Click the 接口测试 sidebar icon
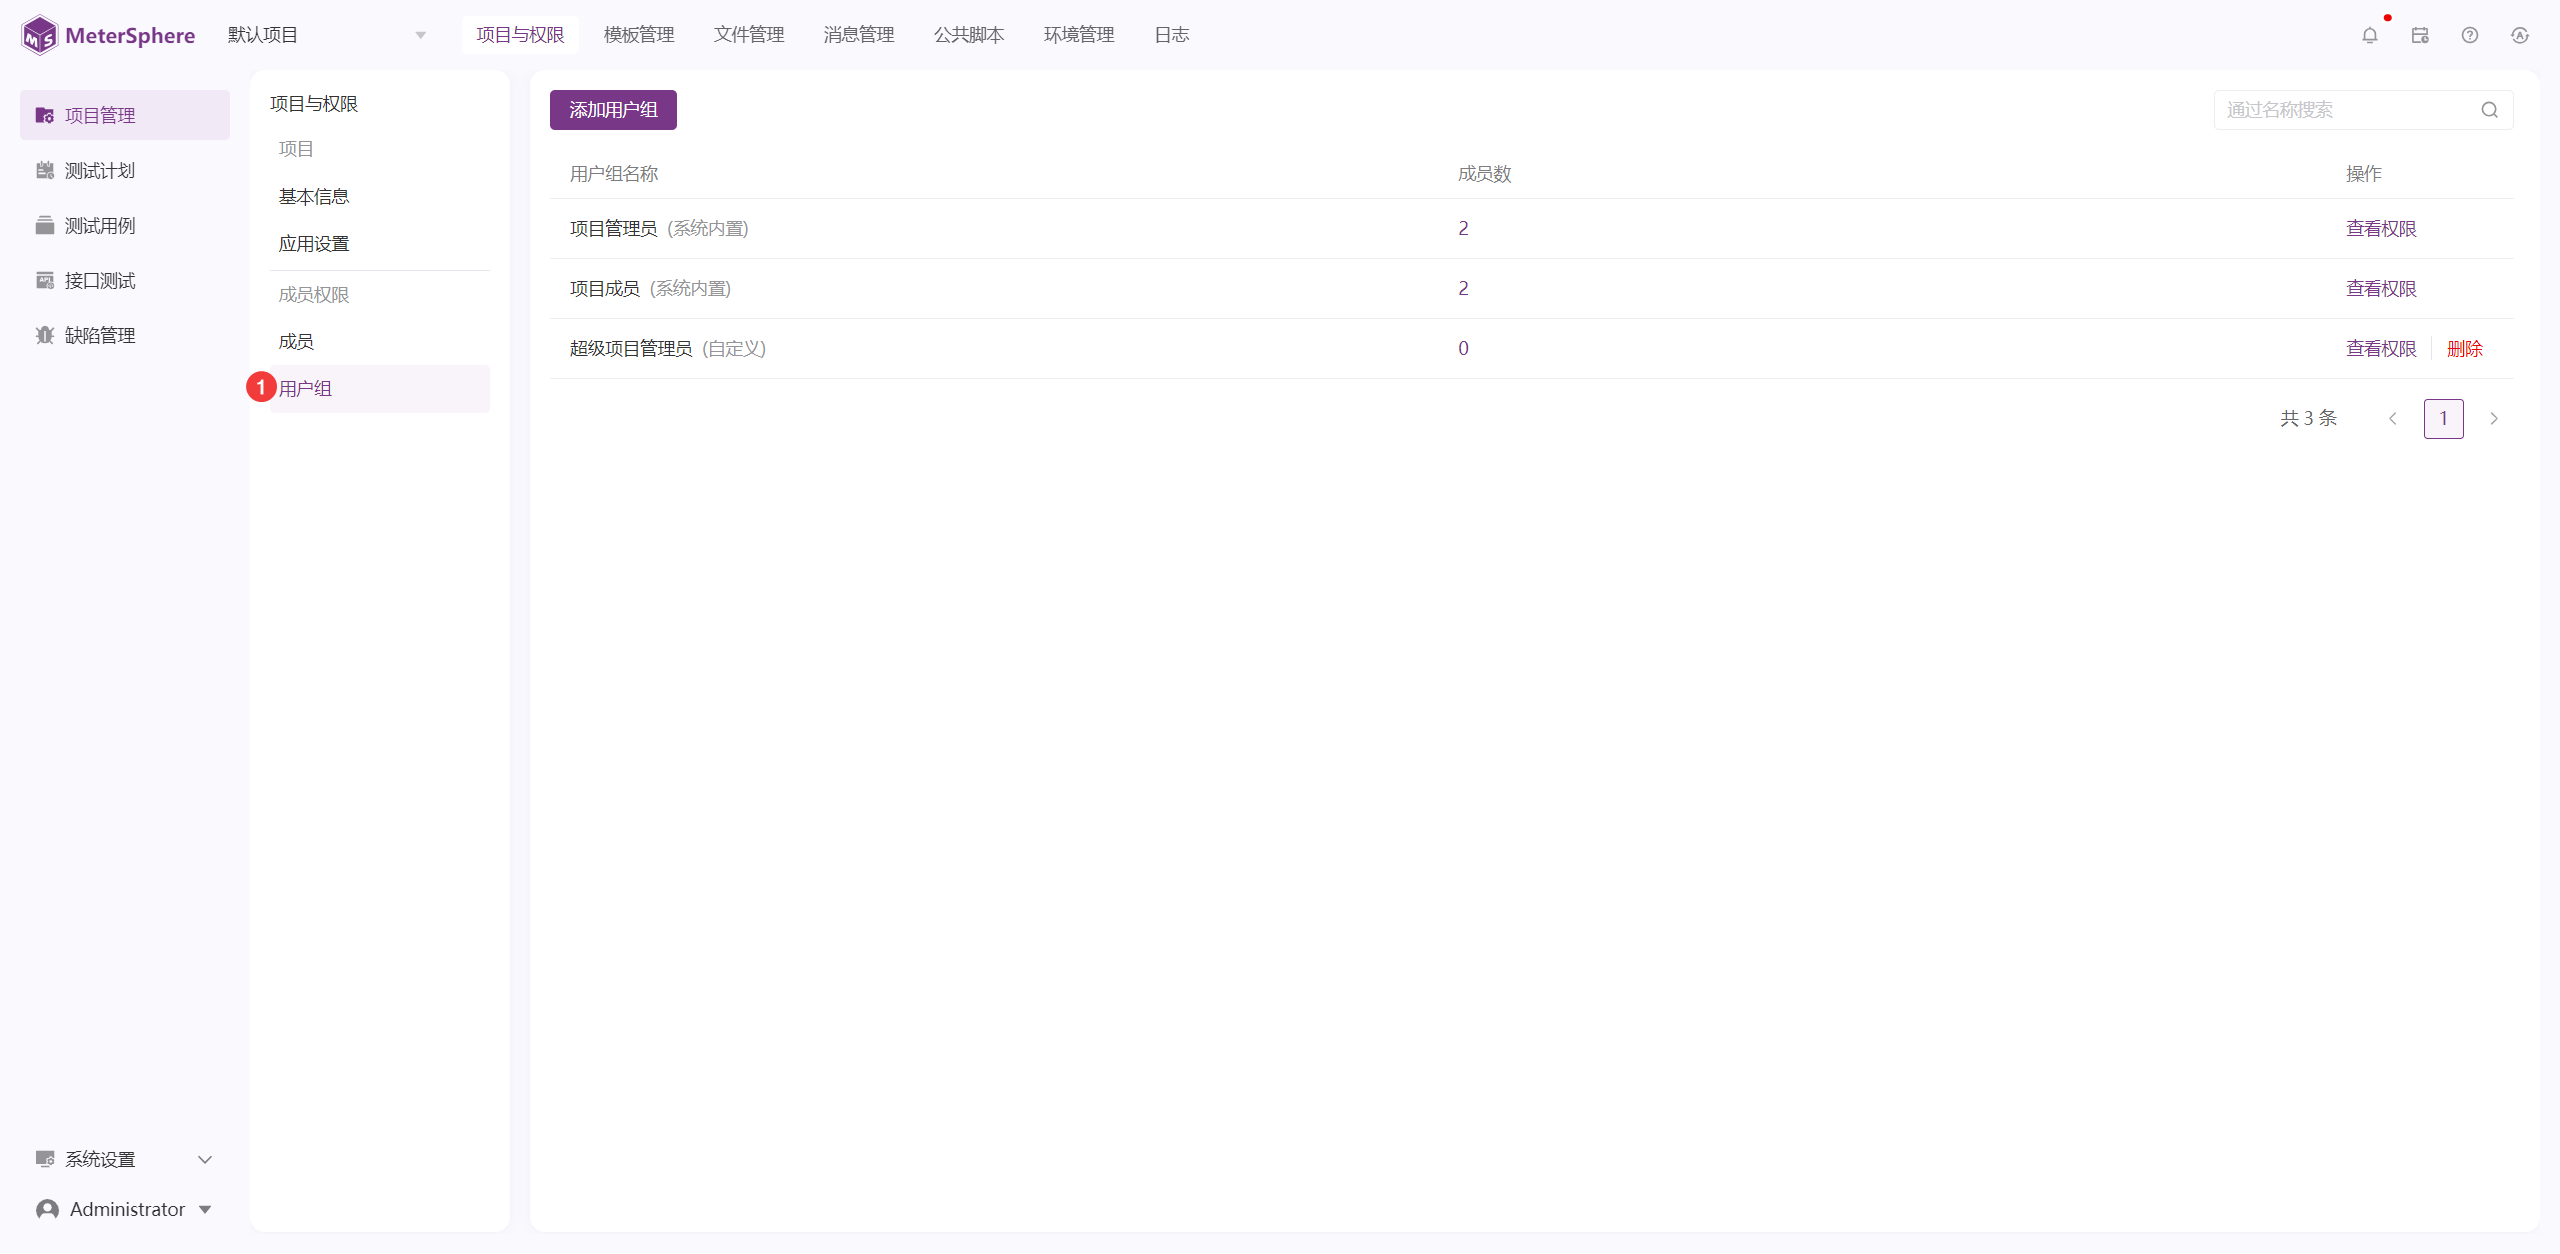The height and width of the screenshot is (1254, 2560). (45, 280)
